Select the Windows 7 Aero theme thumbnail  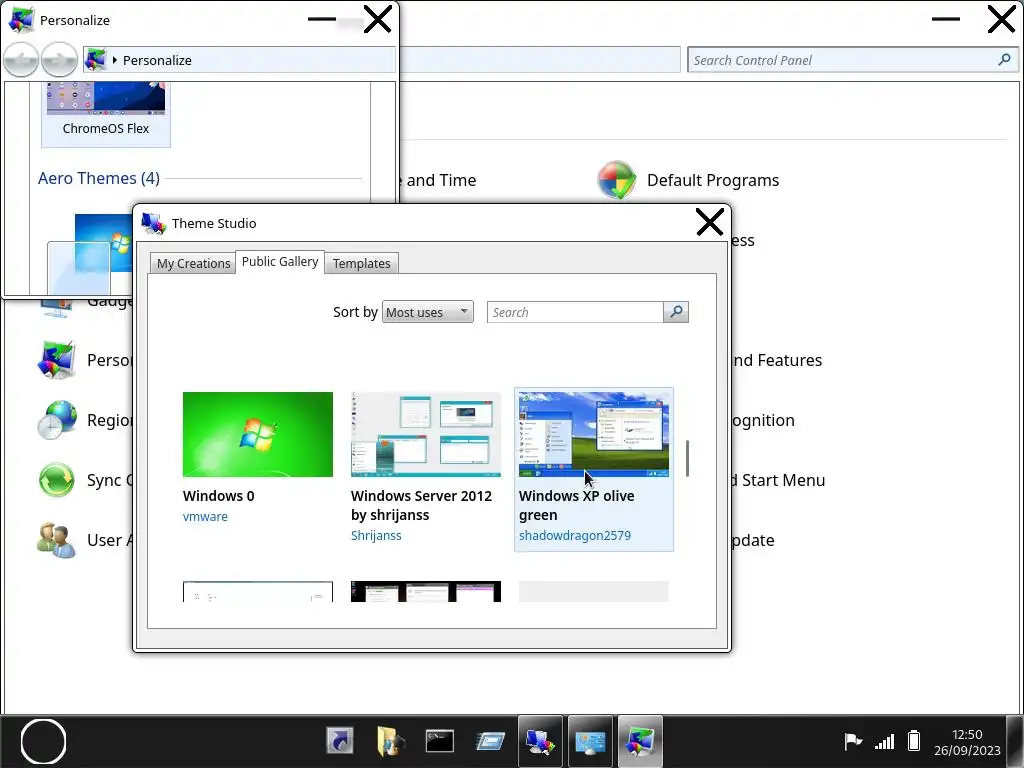(x=104, y=243)
